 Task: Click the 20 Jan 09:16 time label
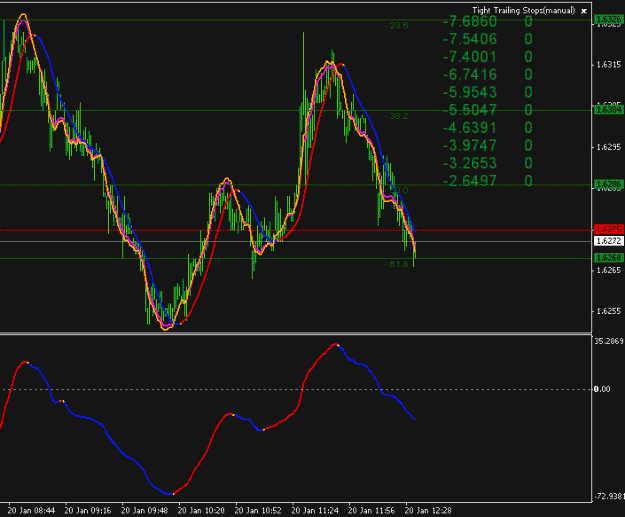88,511
